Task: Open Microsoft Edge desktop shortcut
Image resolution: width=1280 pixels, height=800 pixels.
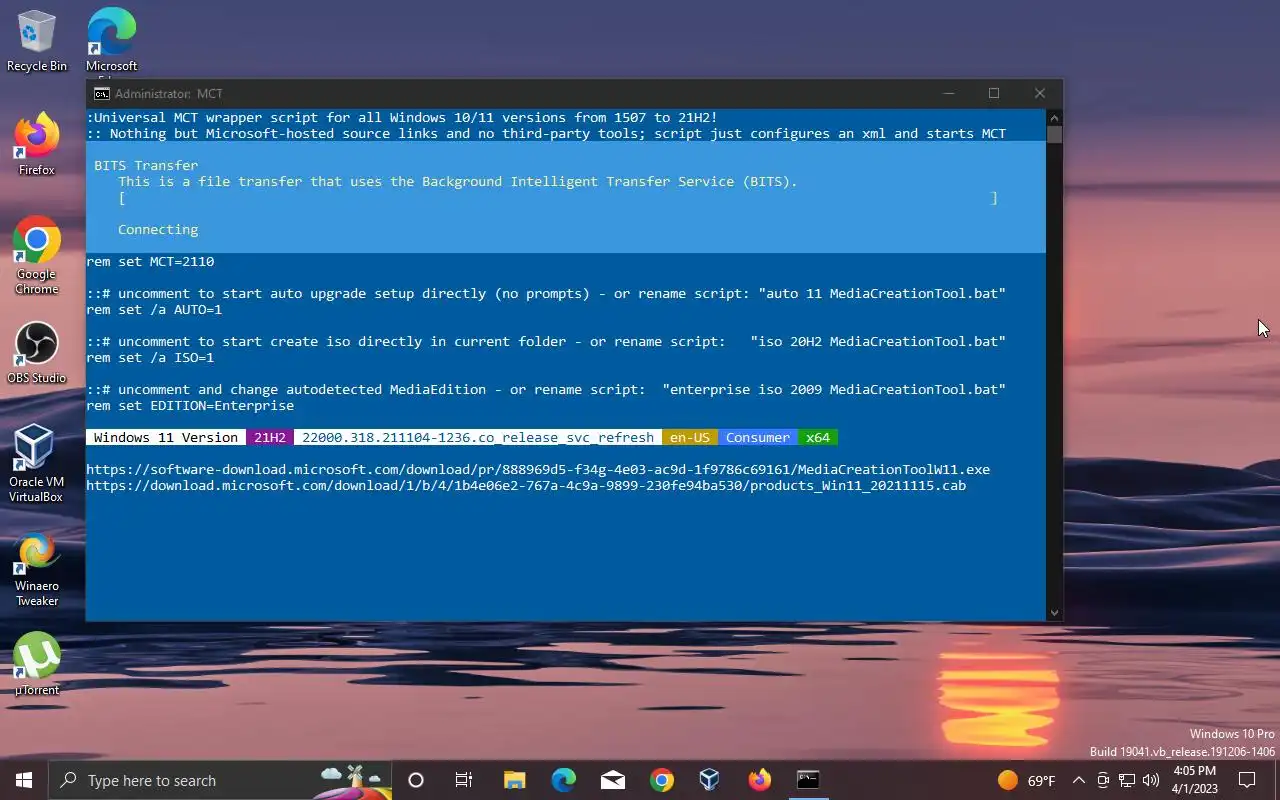Action: click(111, 41)
